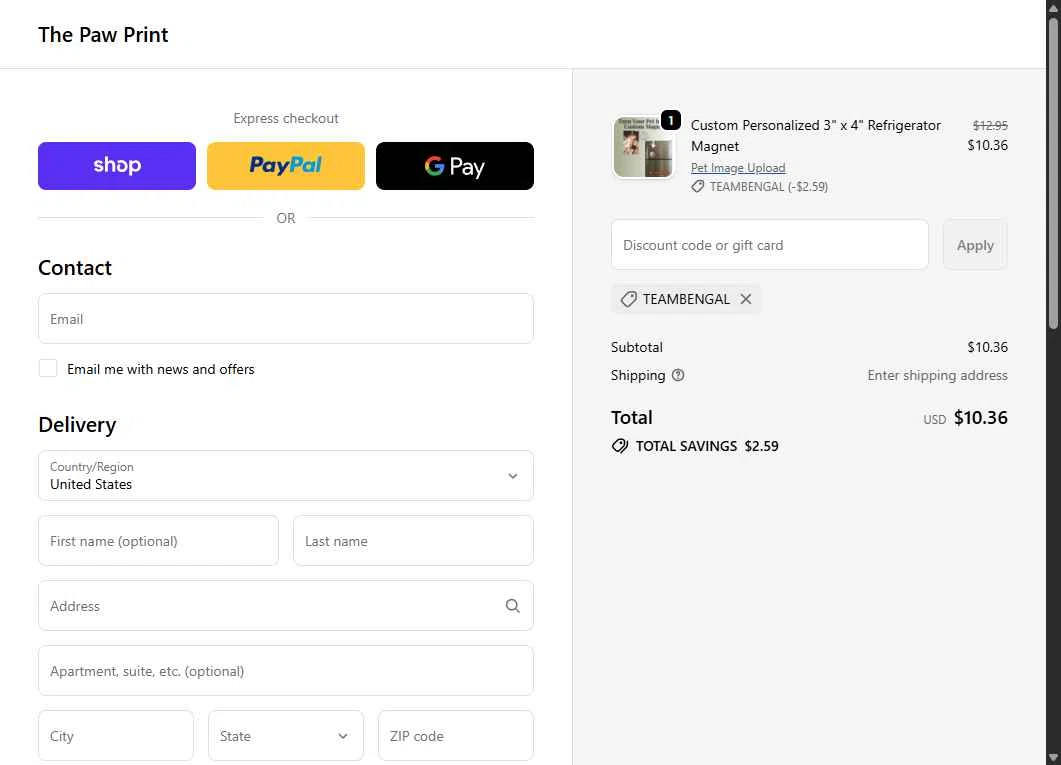Remove the TEAMBENGAL discount code
This screenshot has width=1061, height=765.
click(x=746, y=299)
